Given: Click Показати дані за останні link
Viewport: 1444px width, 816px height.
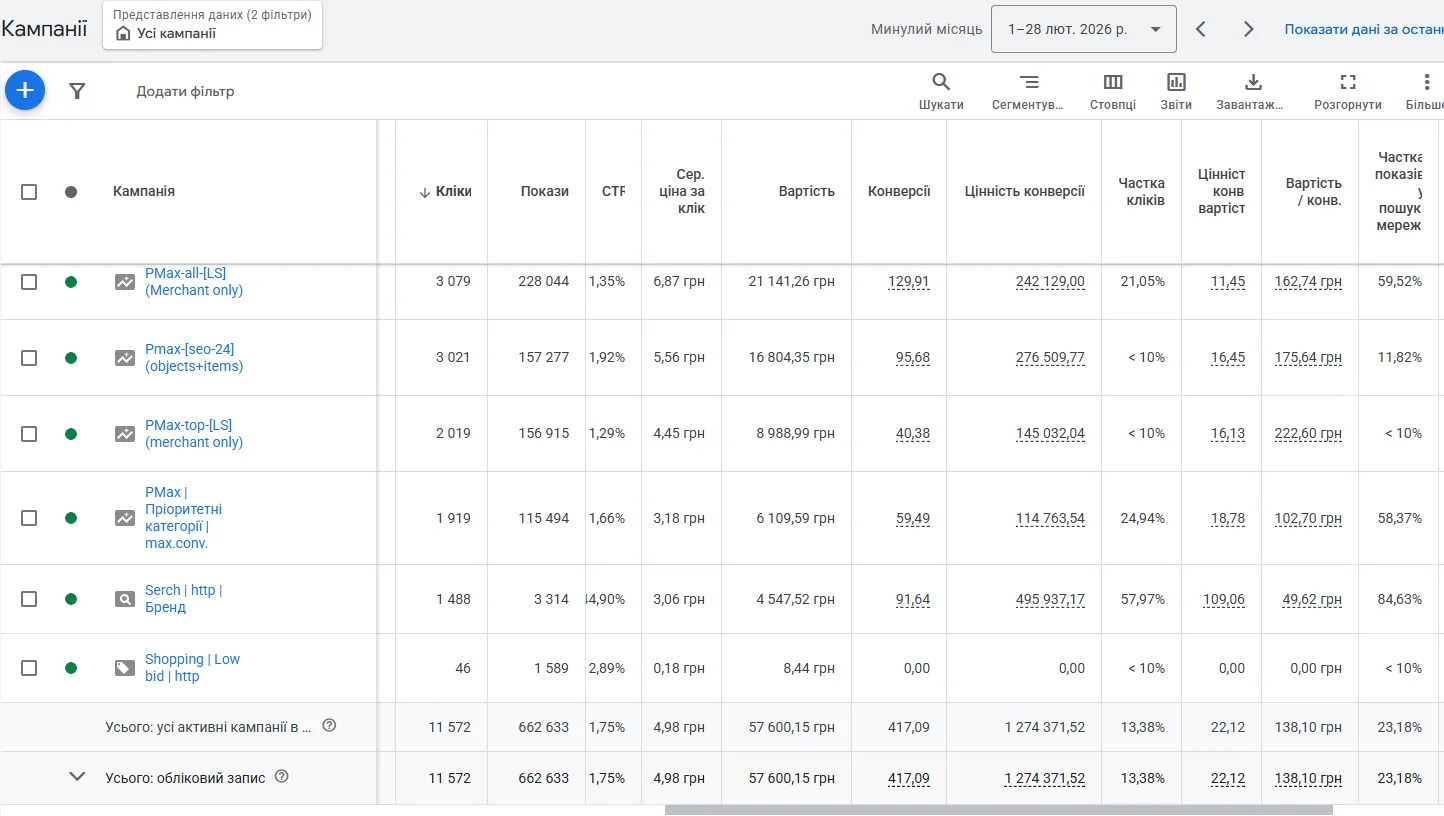Looking at the screenshot, I should tap(1364, 29).
